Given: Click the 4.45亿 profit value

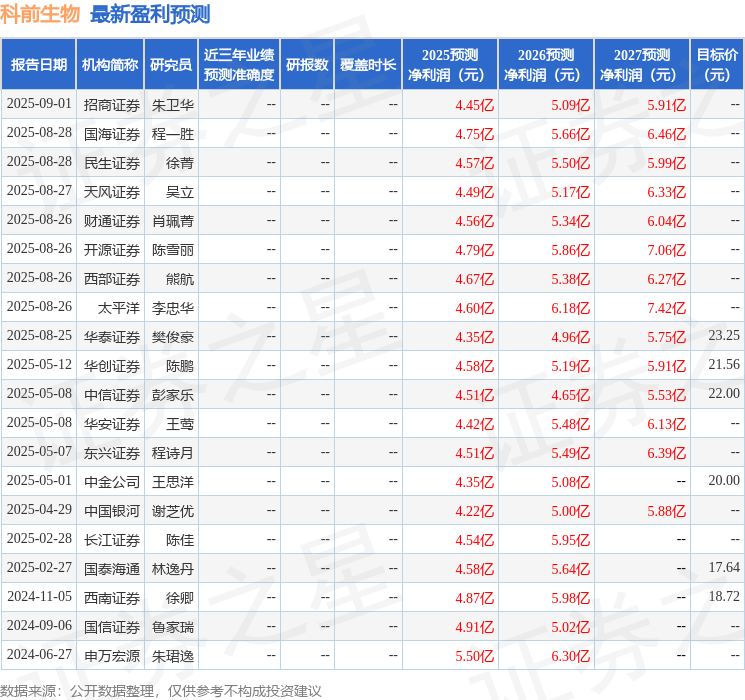Looking at the screenshot, I should (475, 105).
